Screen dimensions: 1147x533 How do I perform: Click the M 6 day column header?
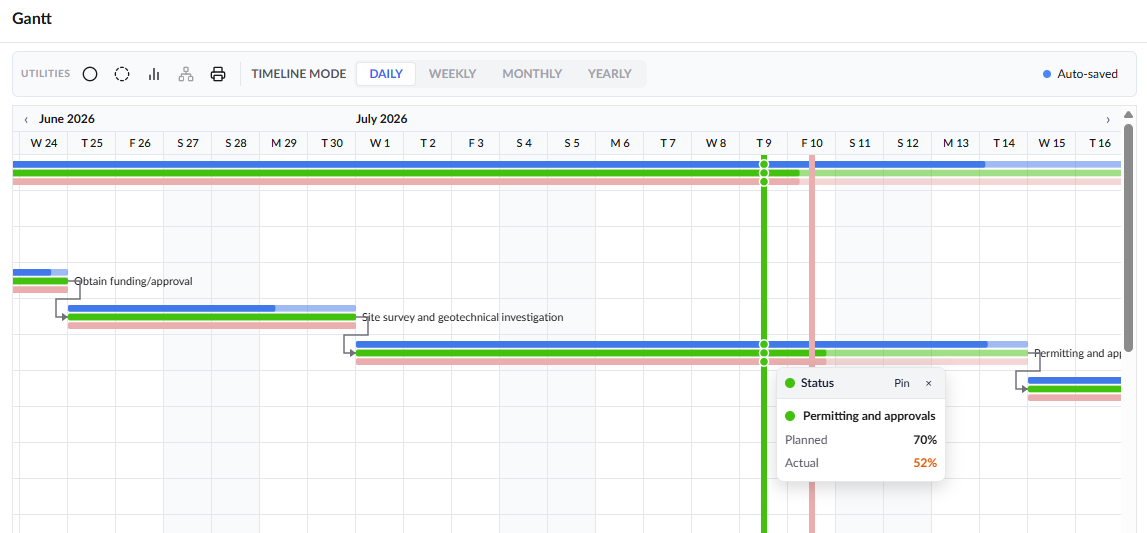pyautogui.click(x=620, y=143)
